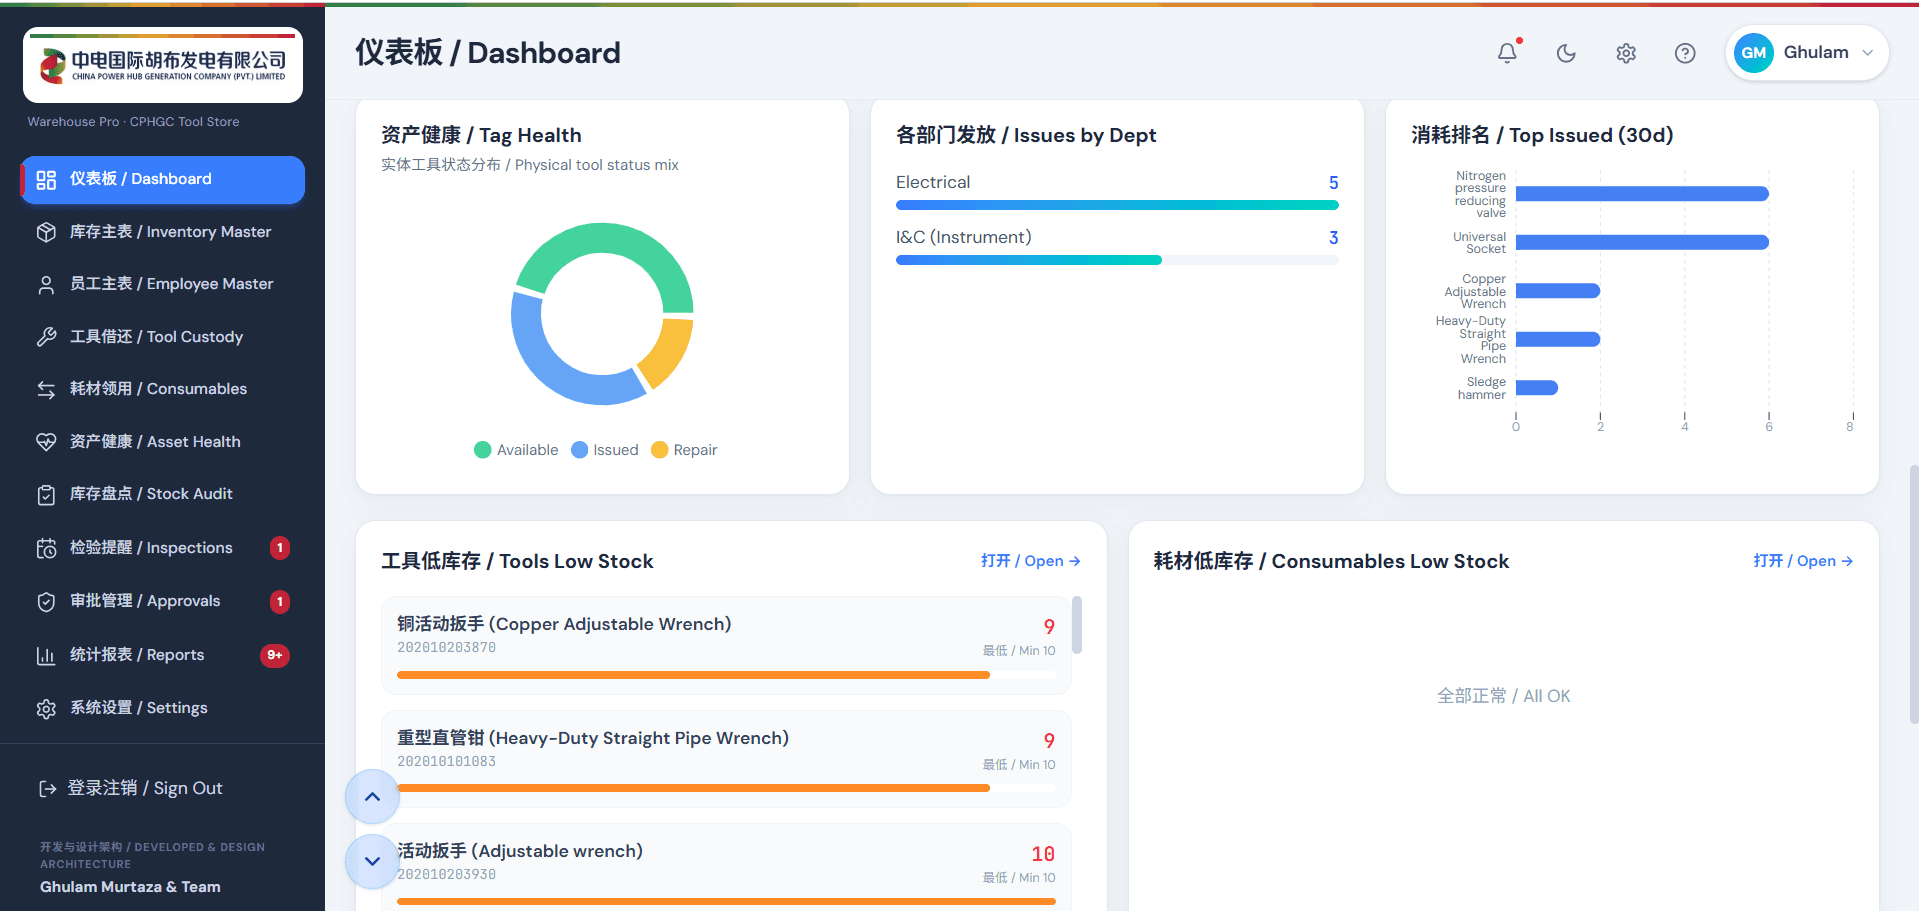Click Nitrogen pressure reducing valve bar
The image size is (1919, 911).
click(1642, 194)
